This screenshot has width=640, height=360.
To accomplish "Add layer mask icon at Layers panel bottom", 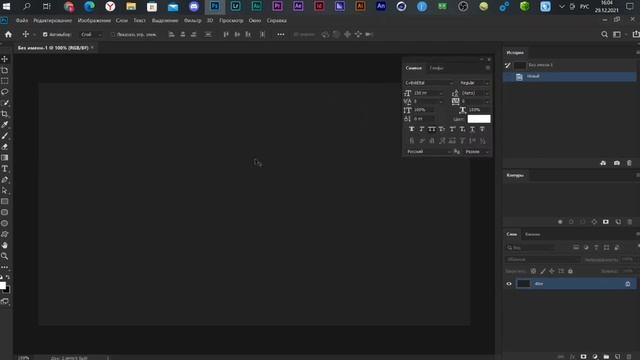I will pyautogui.click(x=584, y=357).
